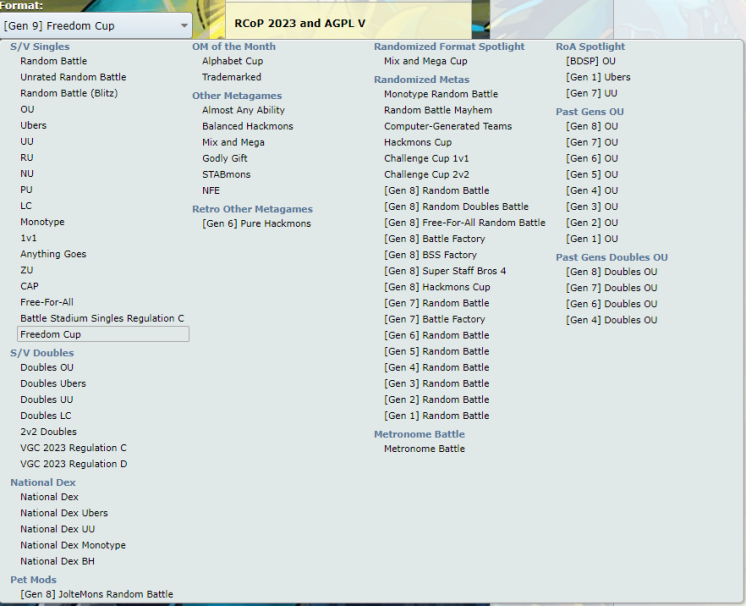Viewport: 746px width, 606px height.
Task: Choose [Gen 5] OU under Past Gens OU
Action: point(592,175)
